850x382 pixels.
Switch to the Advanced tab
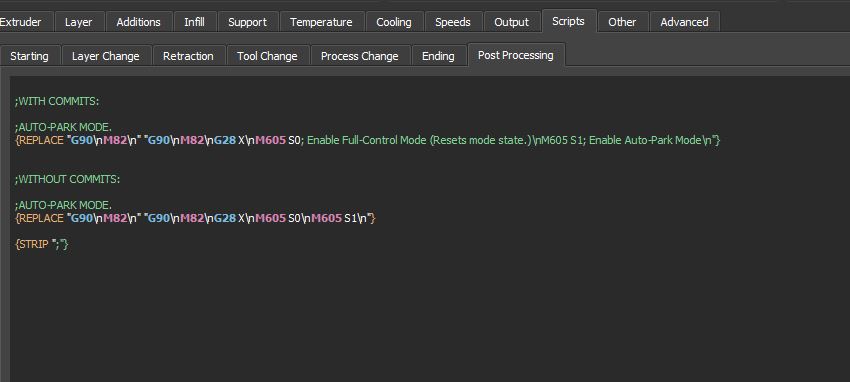684,22
